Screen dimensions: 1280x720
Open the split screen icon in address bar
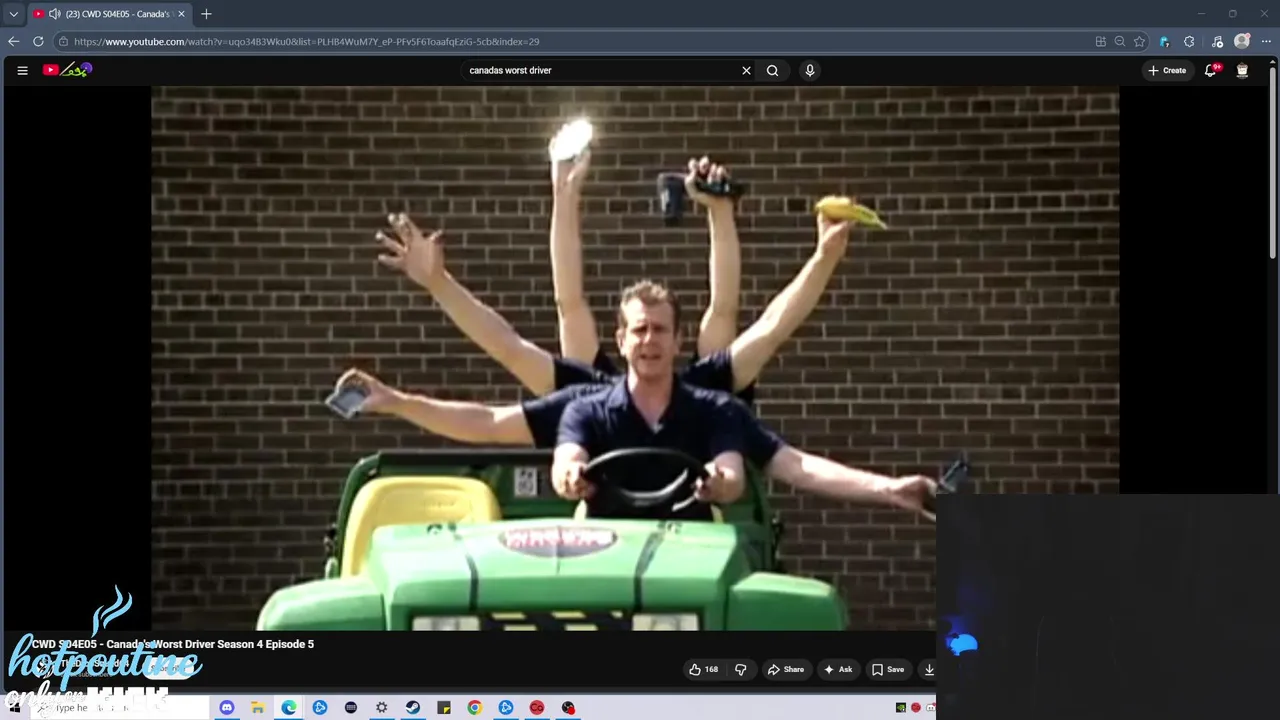pyautogui.click(x=1101, y=41)
